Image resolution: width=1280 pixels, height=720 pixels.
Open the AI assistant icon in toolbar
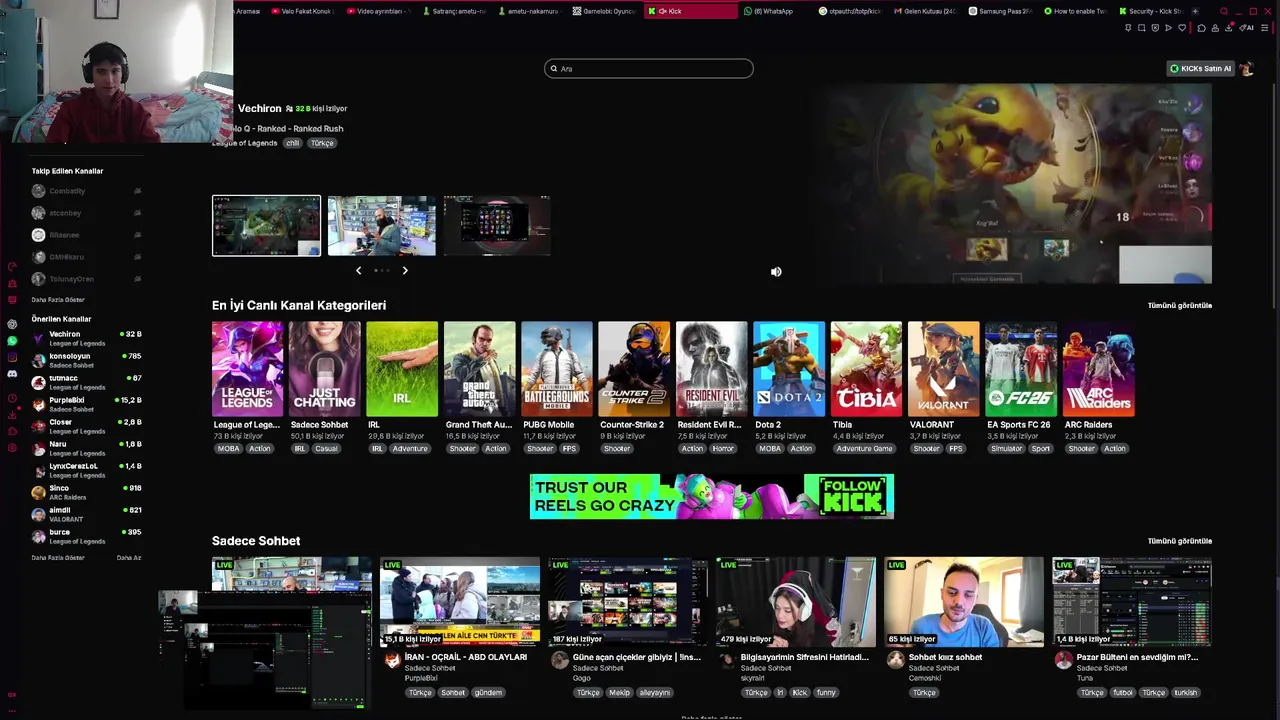pos(1246,28)
